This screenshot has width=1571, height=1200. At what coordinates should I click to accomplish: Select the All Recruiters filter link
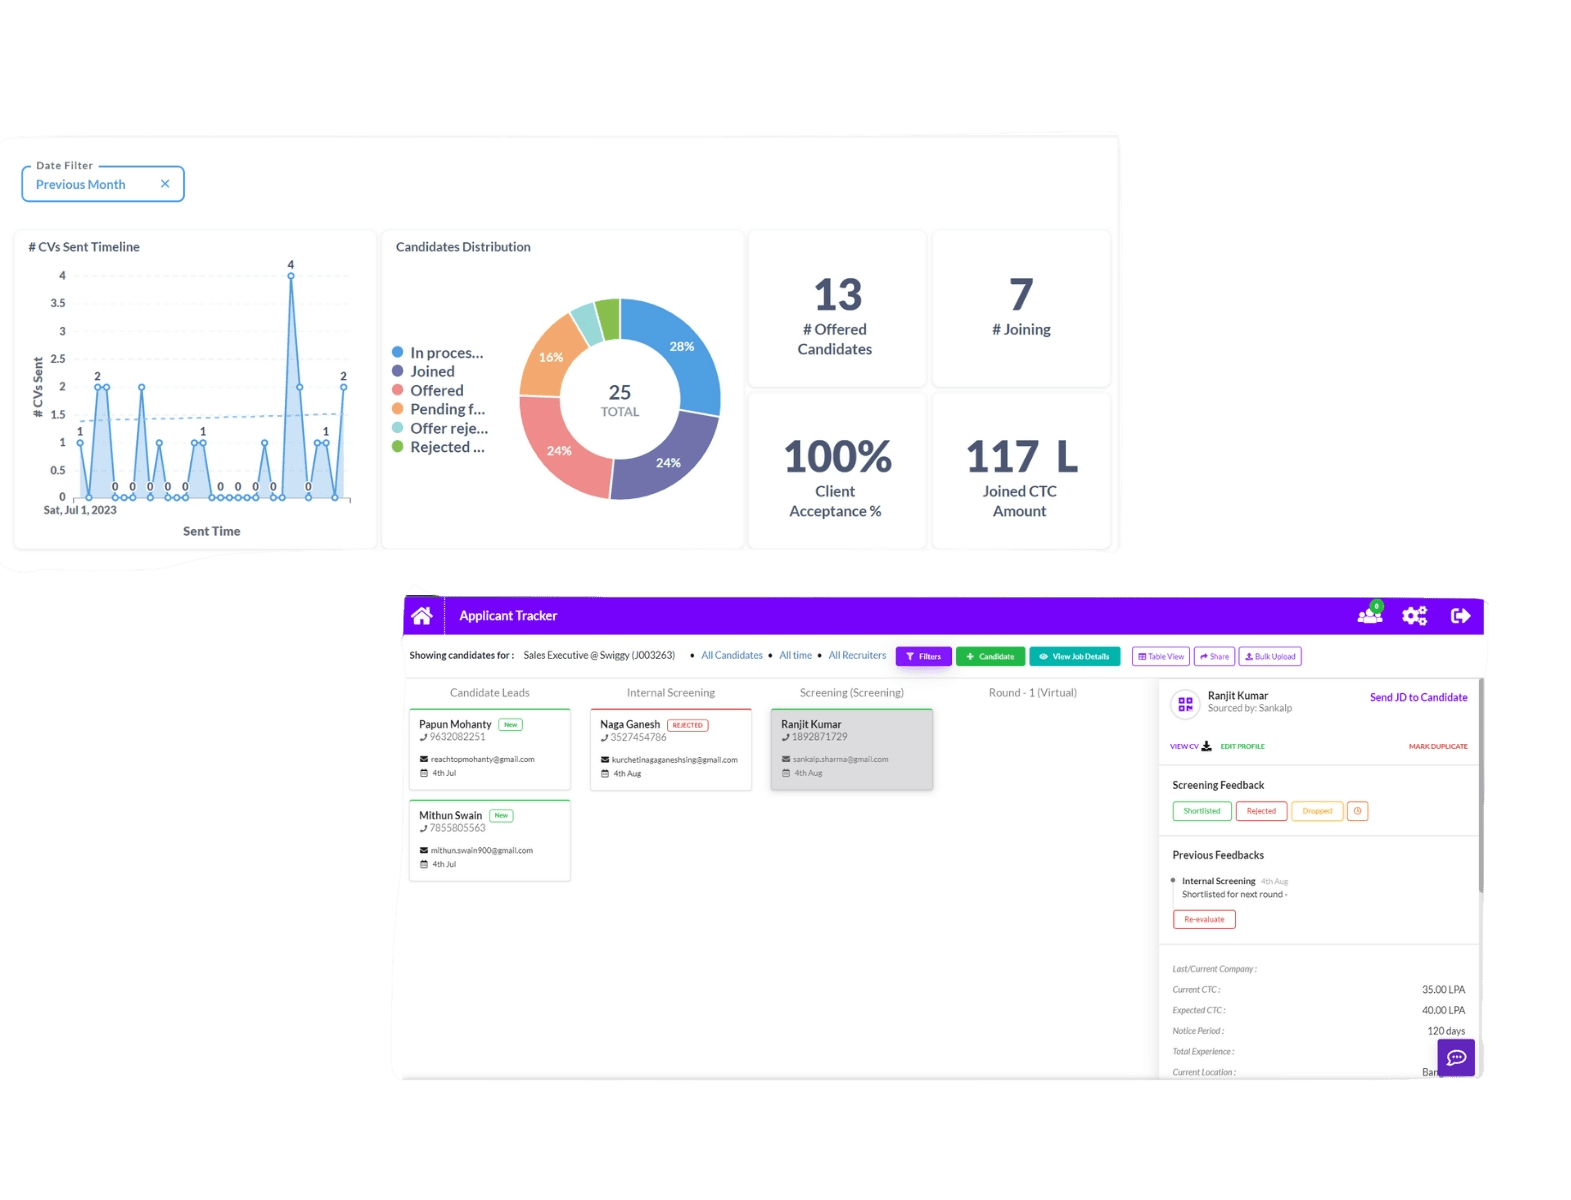[x=857, y=656]
